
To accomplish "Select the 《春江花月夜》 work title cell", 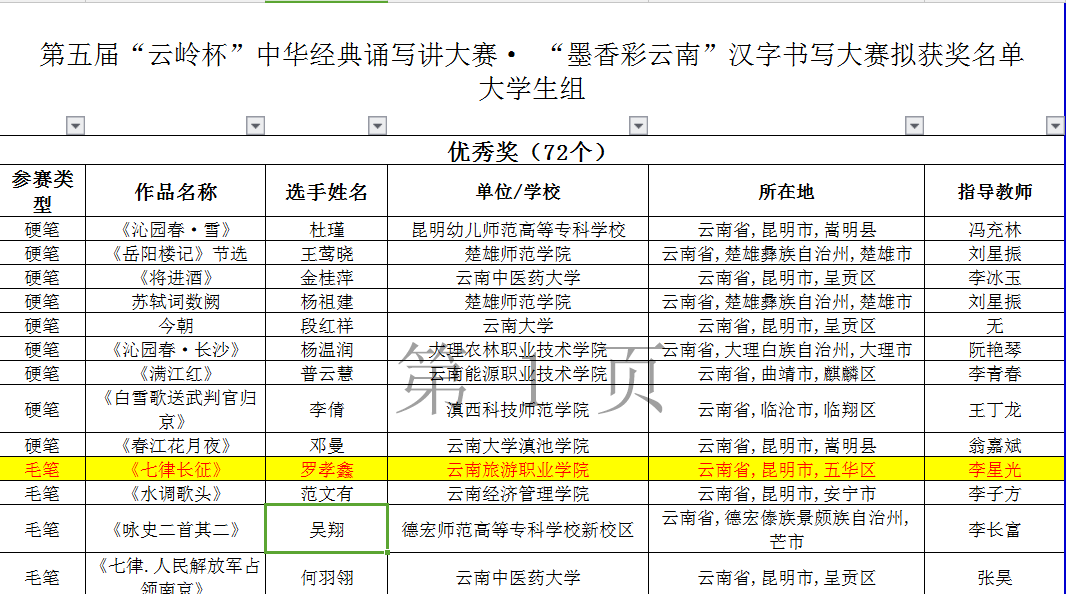I will [176, 445].
